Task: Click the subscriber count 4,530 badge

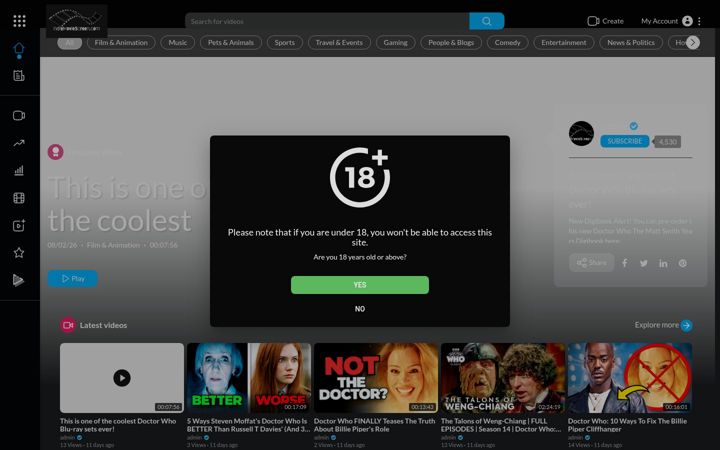Action: [x=668, y=142]
